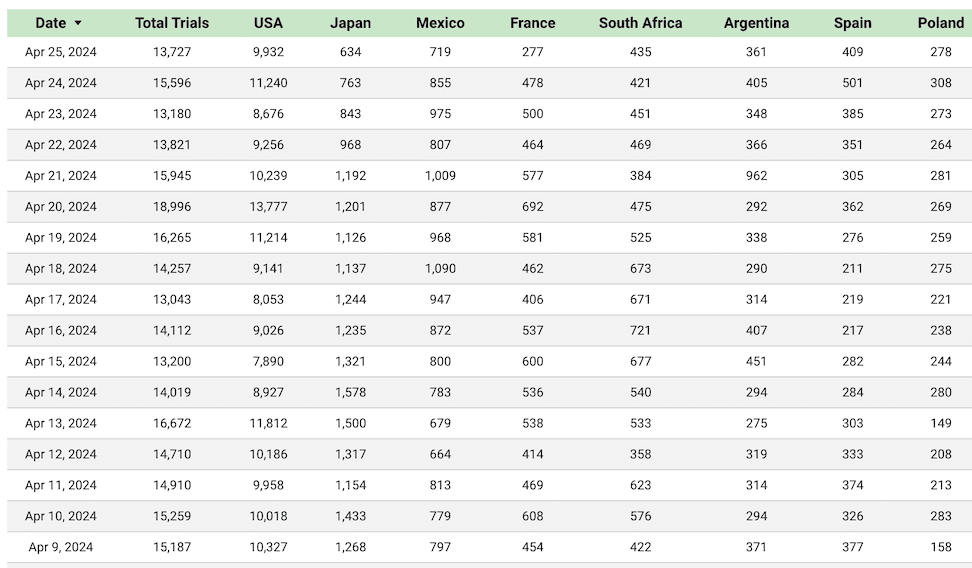Click the Argentina value 962

(756, 175)
